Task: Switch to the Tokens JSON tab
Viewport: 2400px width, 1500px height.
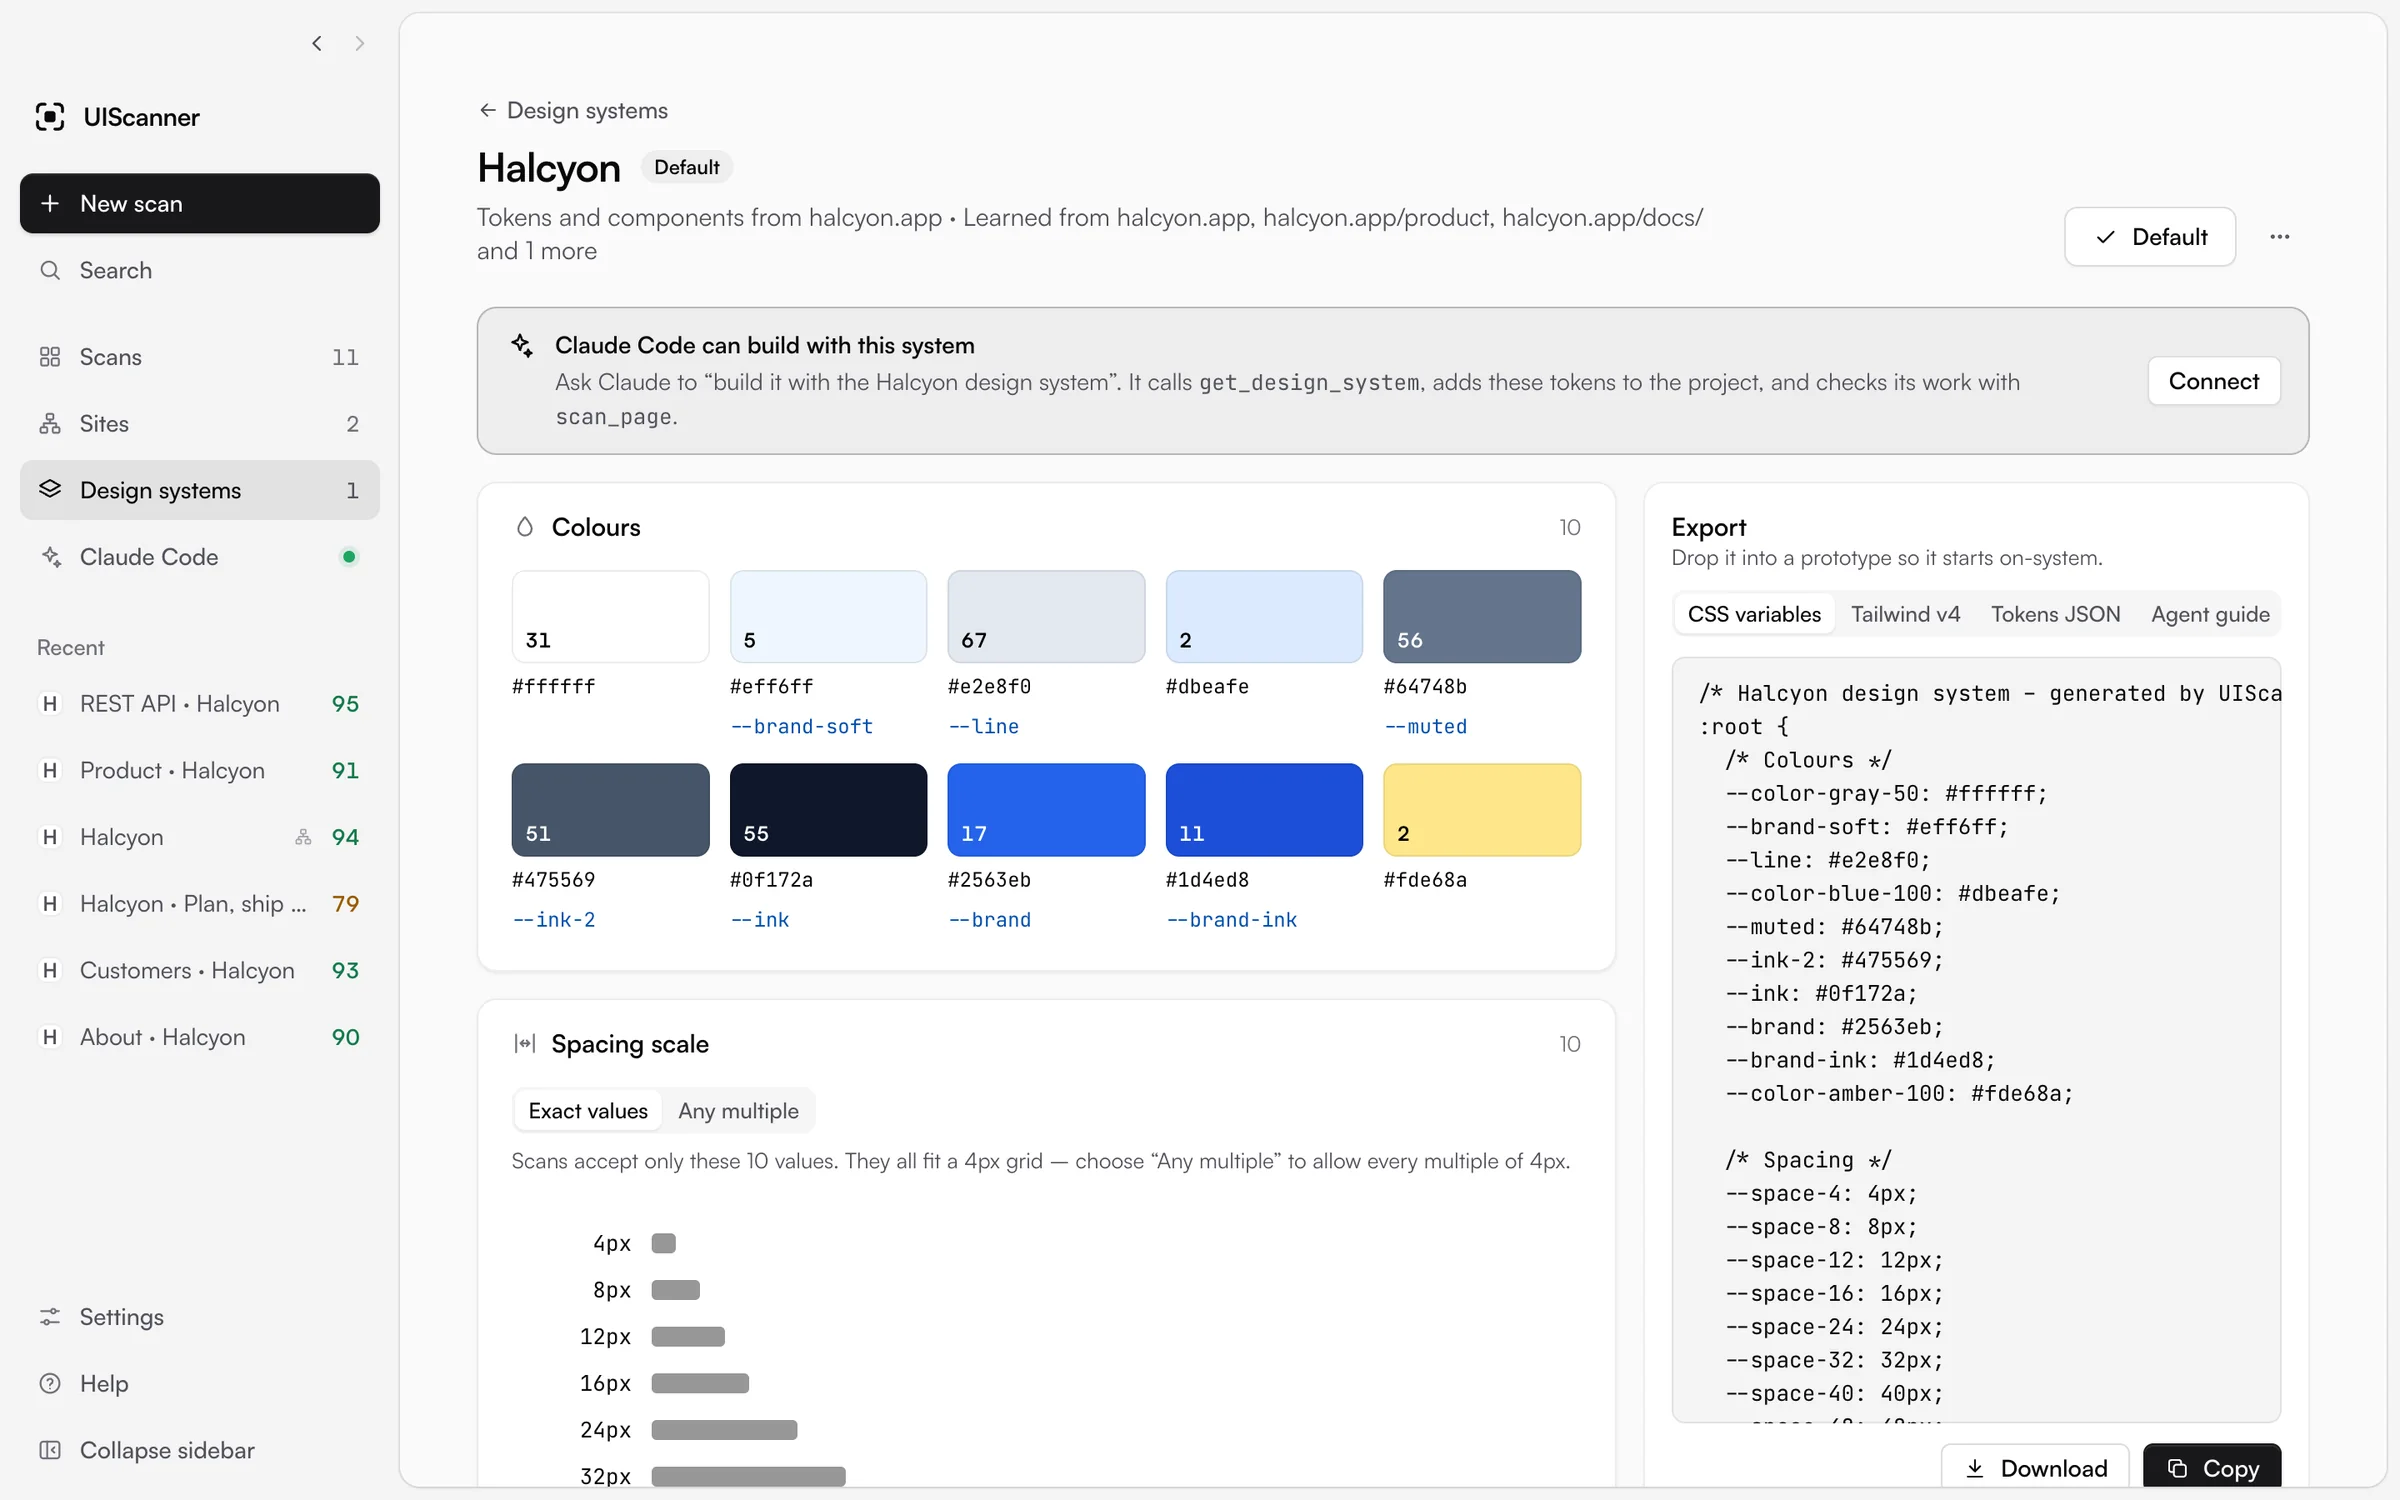Action: (x=2055, y=614)
